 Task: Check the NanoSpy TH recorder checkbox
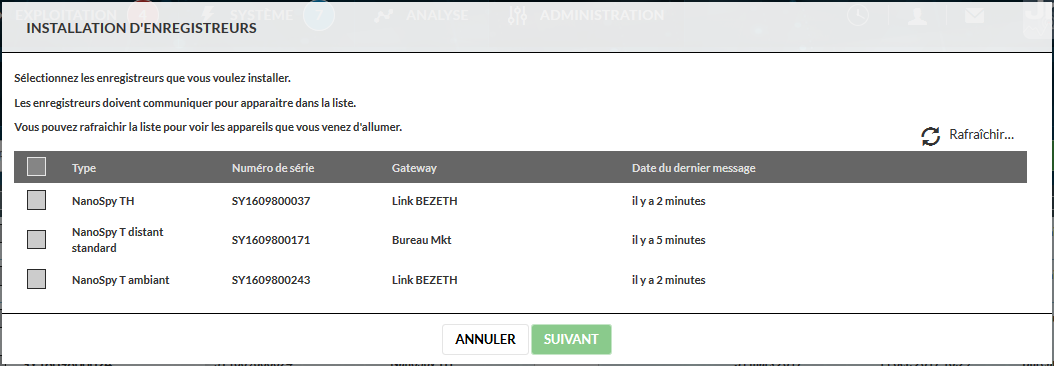point(36,200)
